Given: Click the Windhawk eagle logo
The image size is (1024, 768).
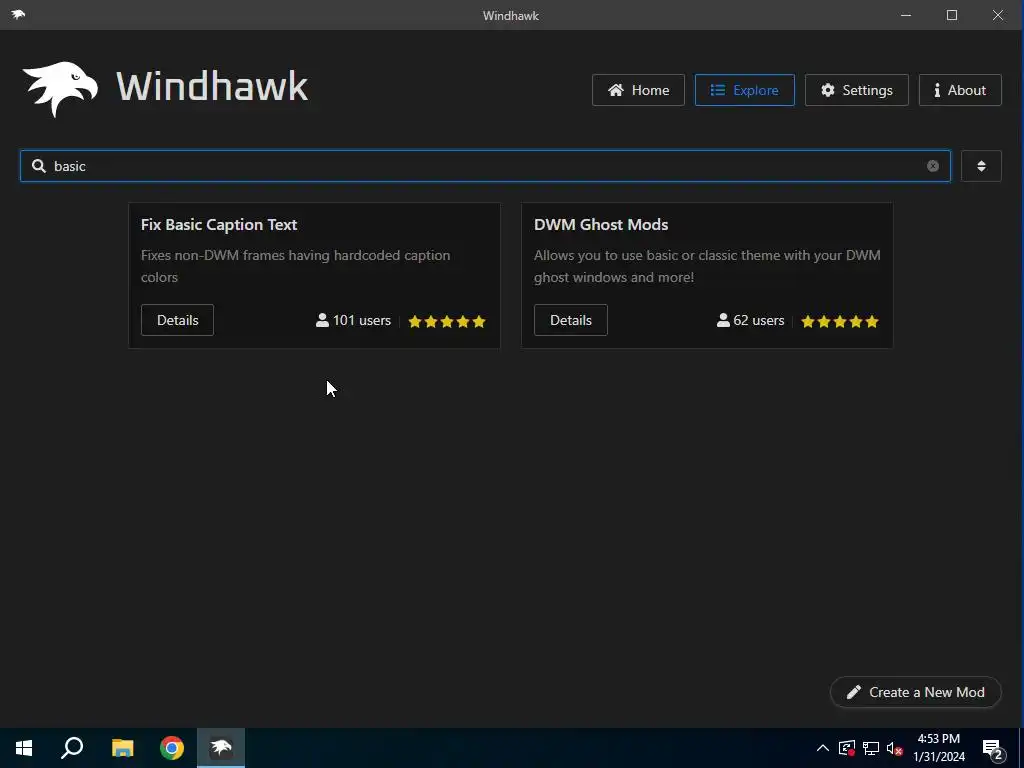Looking at the screenshot, I should [60, 89].
